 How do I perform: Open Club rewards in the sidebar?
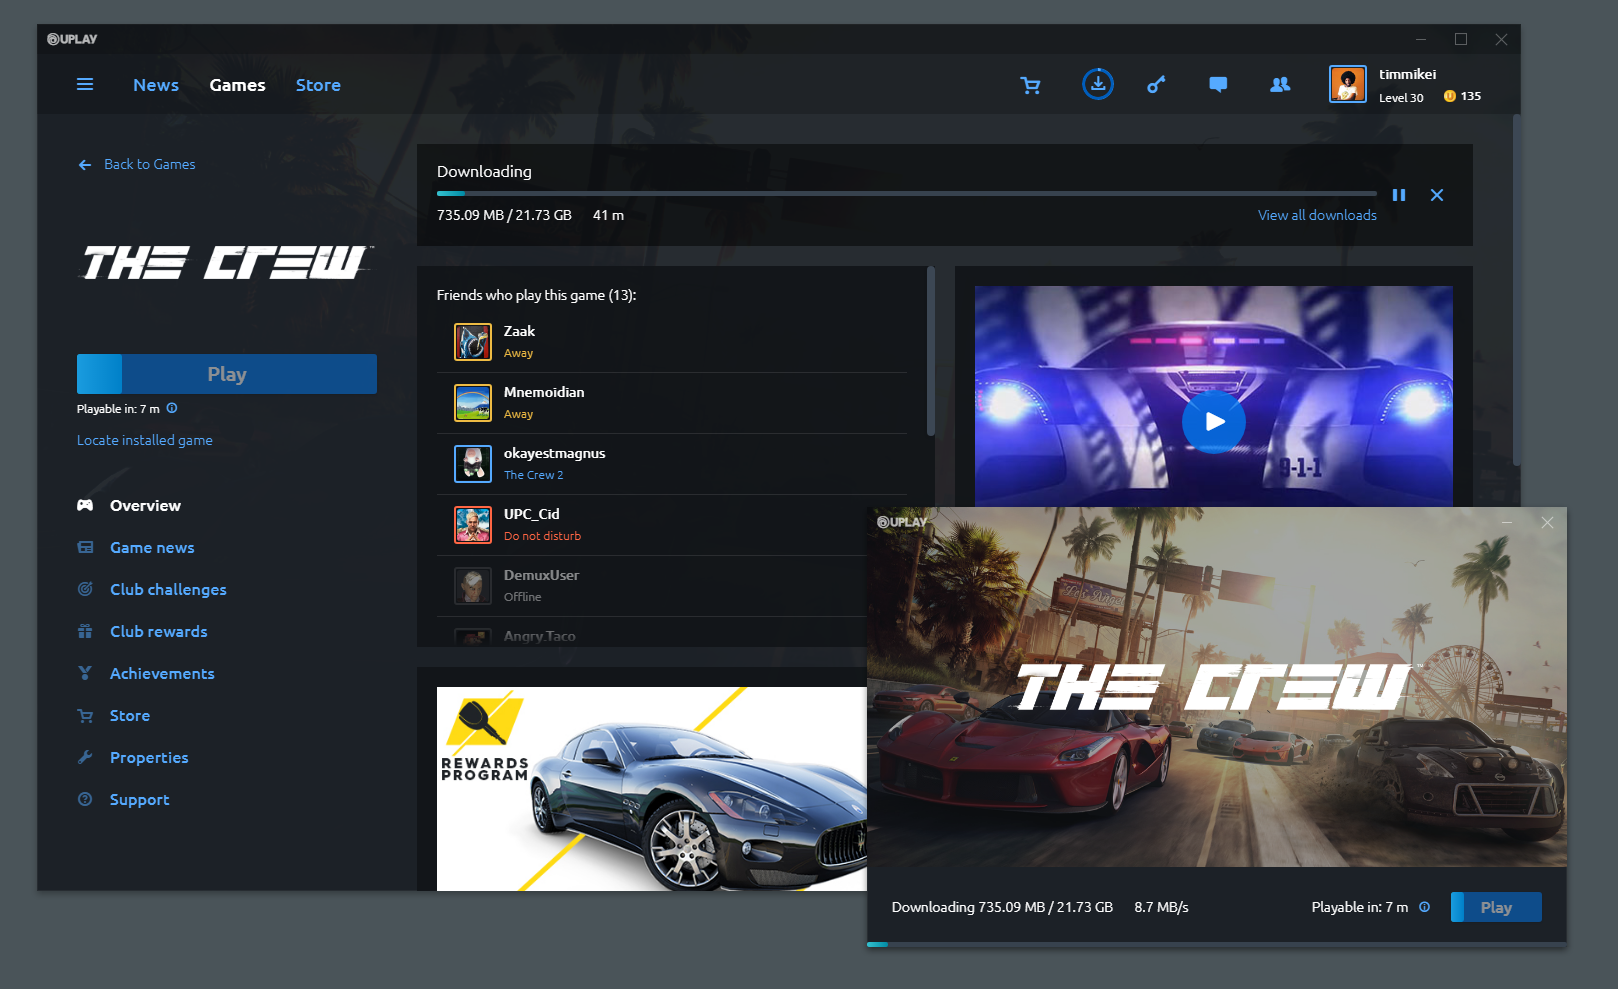coord(158,631)
